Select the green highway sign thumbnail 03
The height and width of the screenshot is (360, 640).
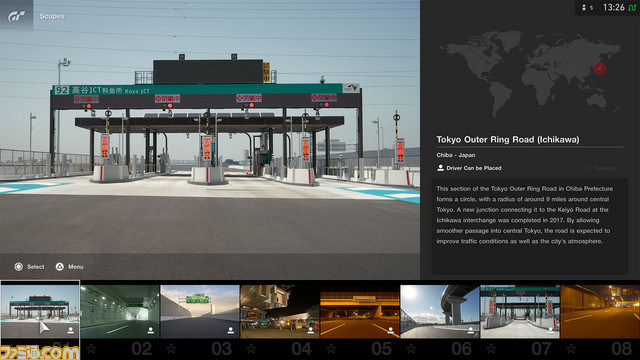click(200, 311)
